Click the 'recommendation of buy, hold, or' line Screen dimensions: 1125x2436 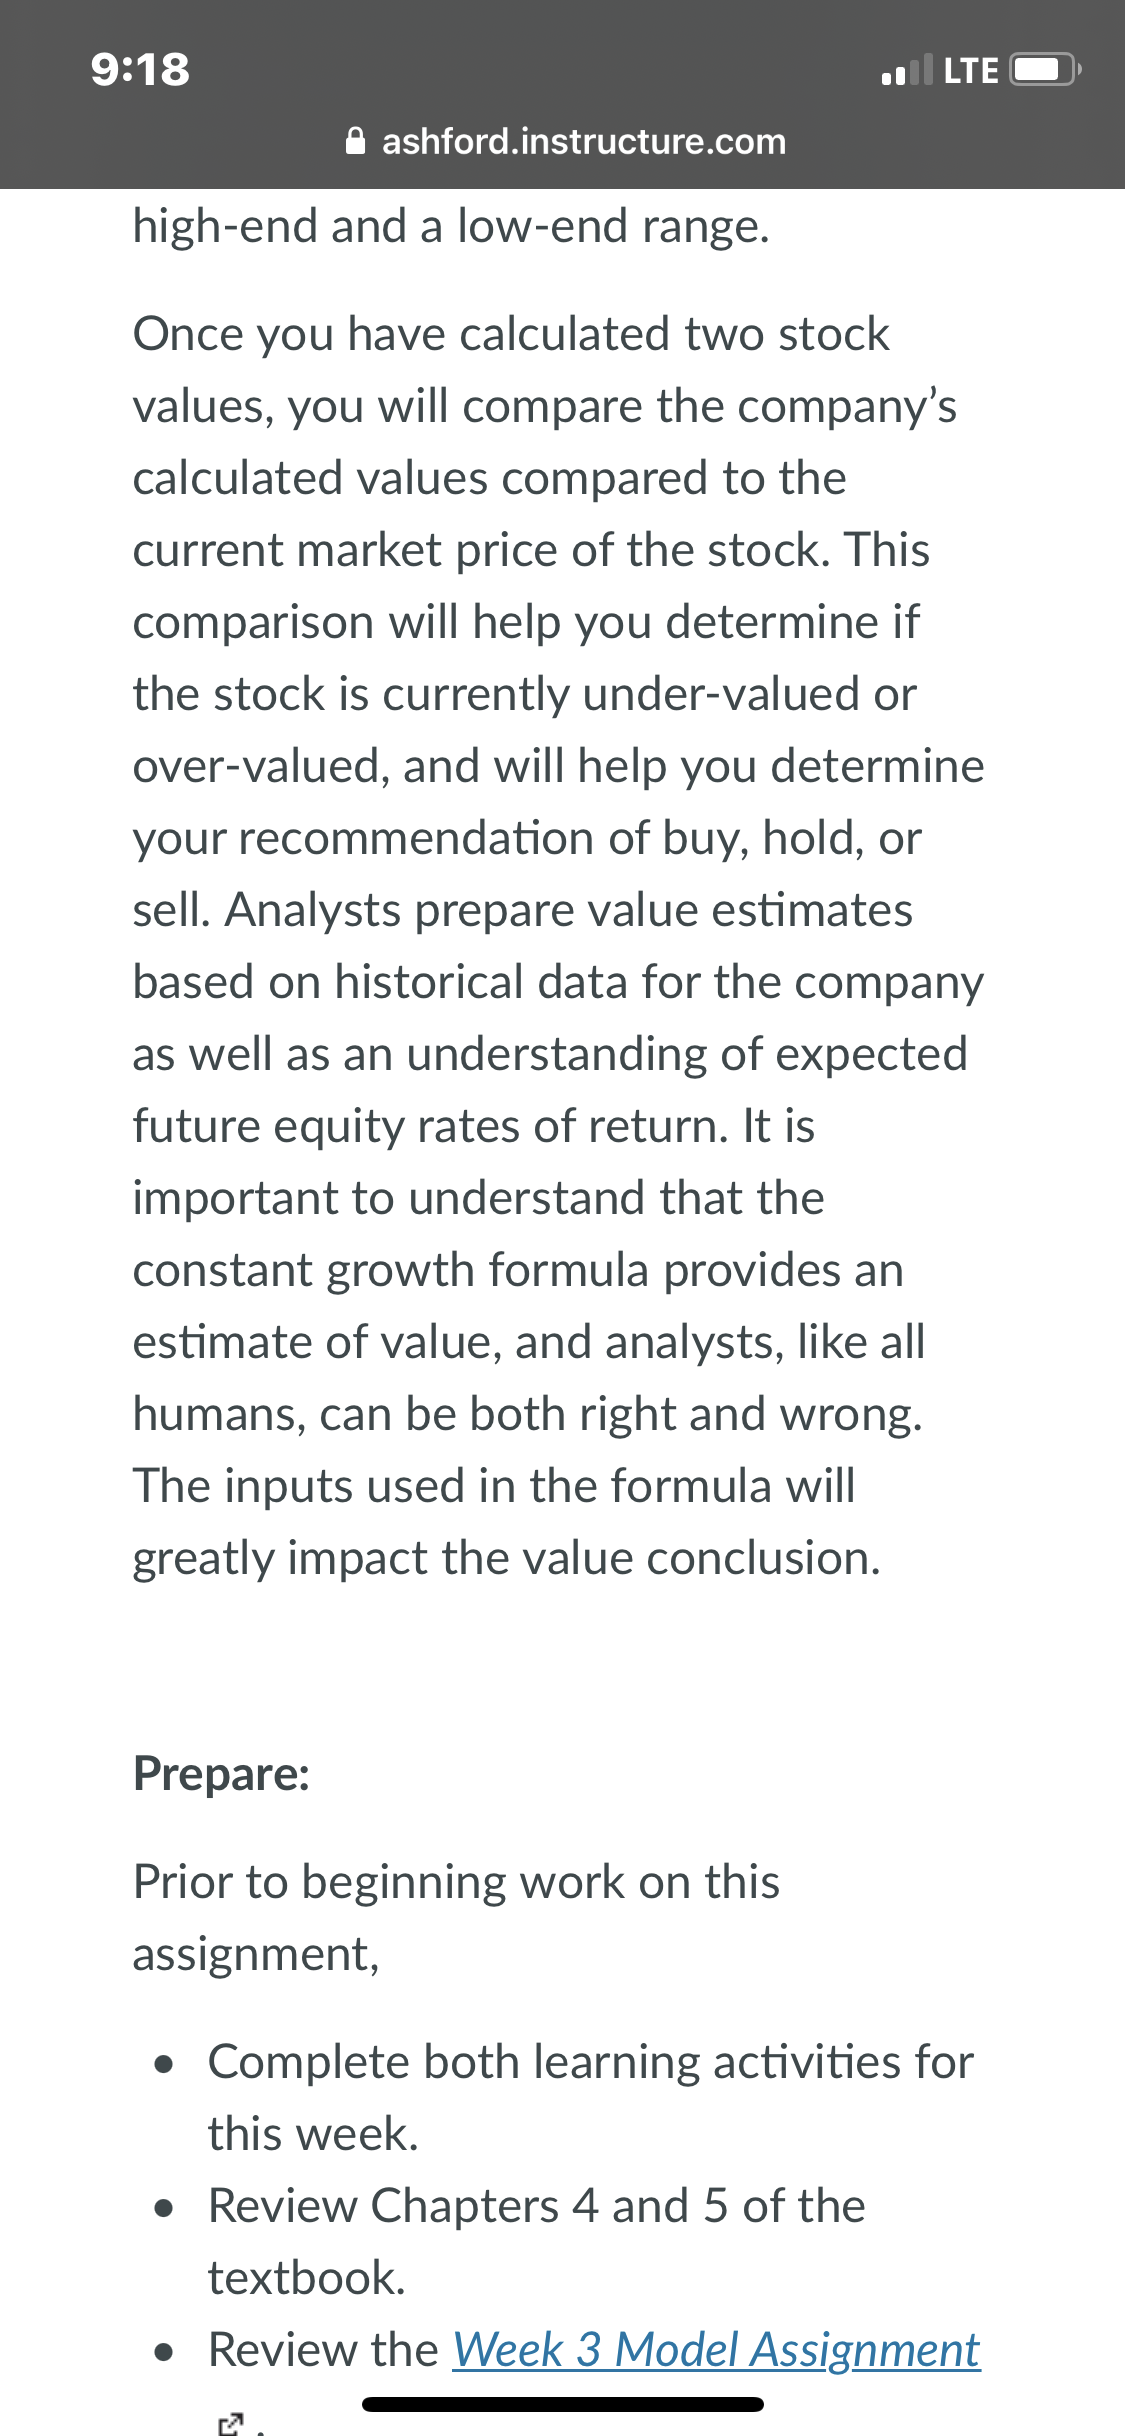point(527,838)
